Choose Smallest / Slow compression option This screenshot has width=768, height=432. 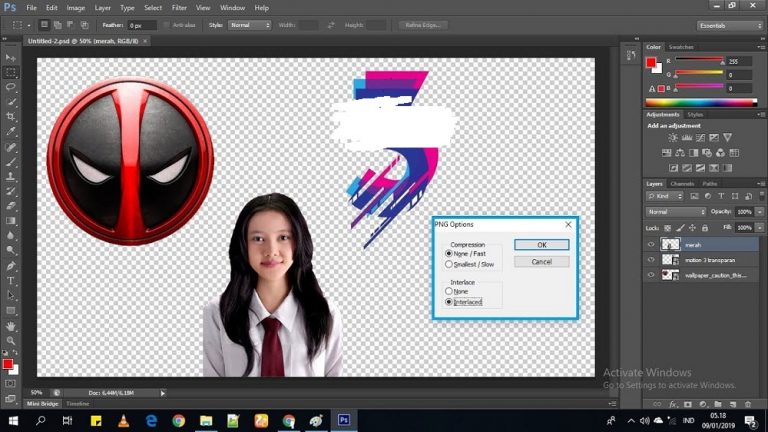pyautogui.click(x=449, y=265)
